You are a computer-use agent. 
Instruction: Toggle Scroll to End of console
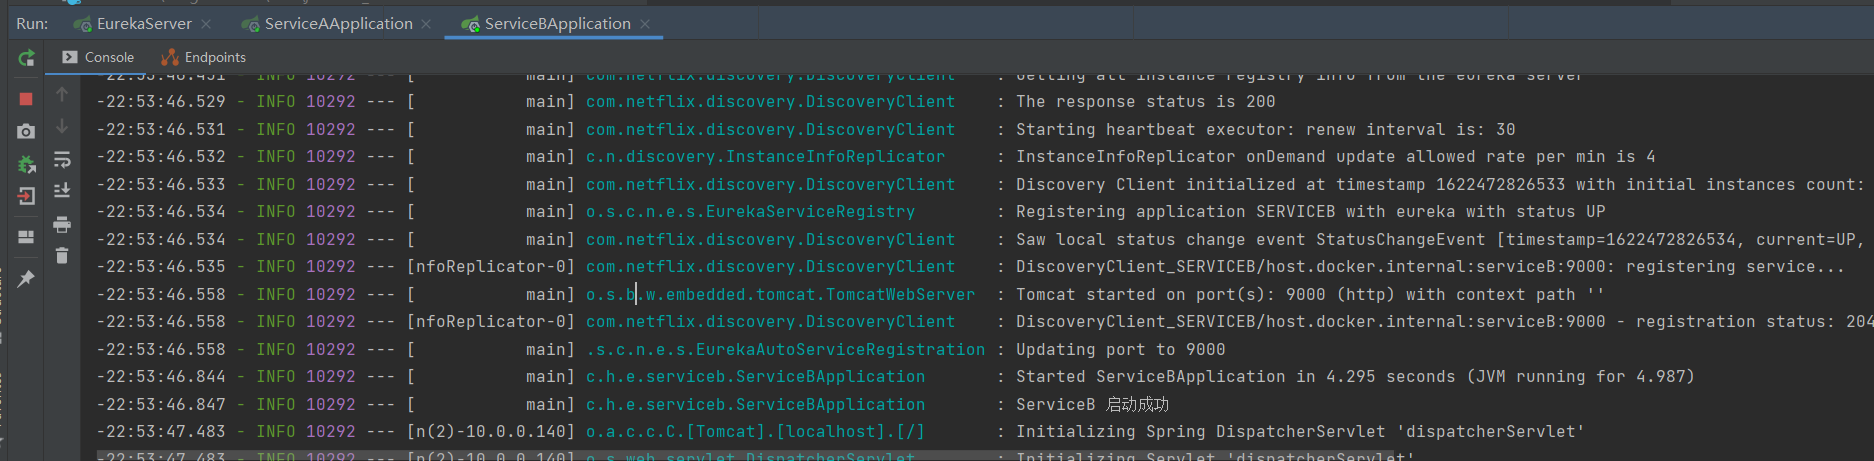point(62,190)
